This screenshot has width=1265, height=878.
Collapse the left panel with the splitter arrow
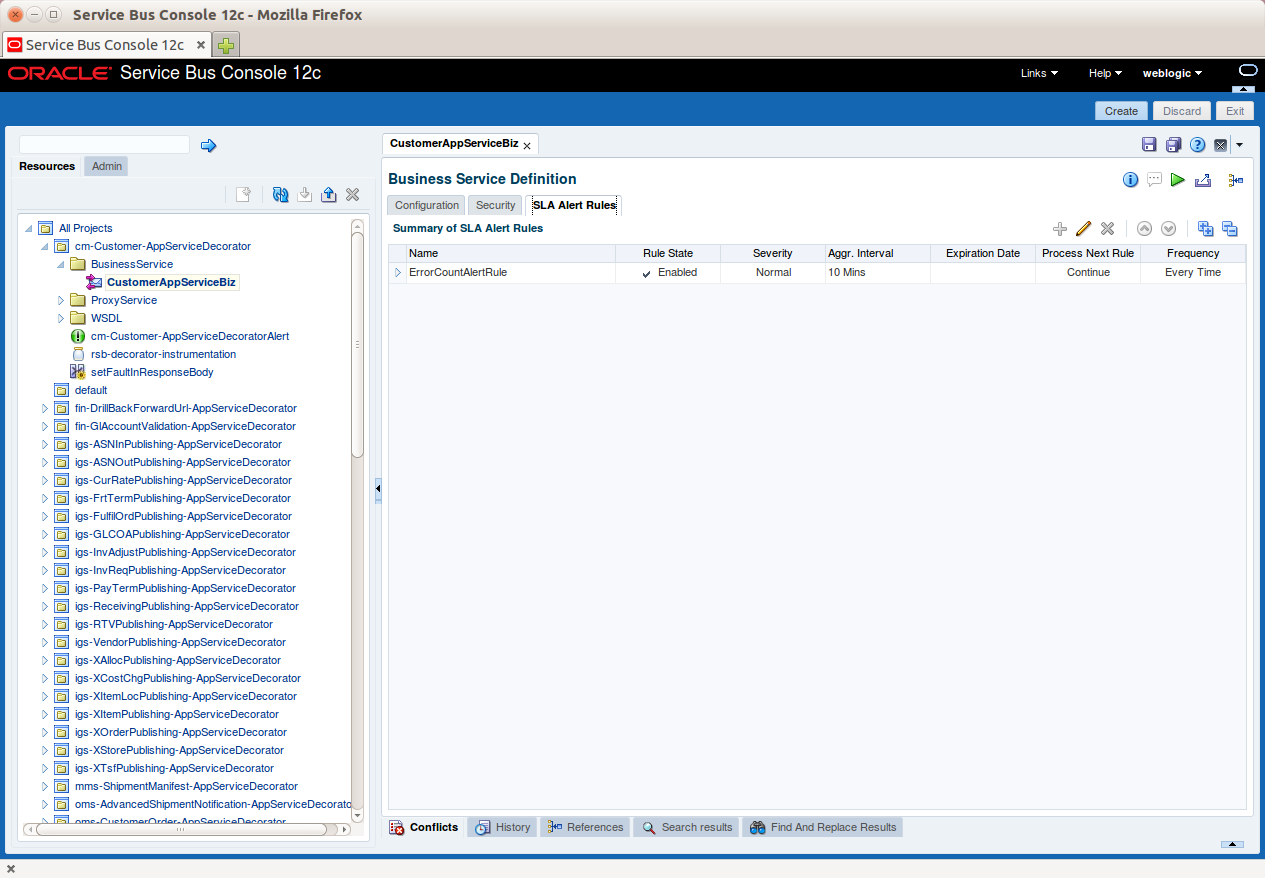coord(378,489)
